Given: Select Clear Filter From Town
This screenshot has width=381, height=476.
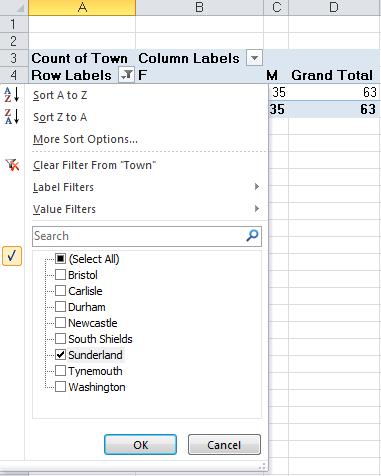Looking at the screenshot, I should coord(94,165).
